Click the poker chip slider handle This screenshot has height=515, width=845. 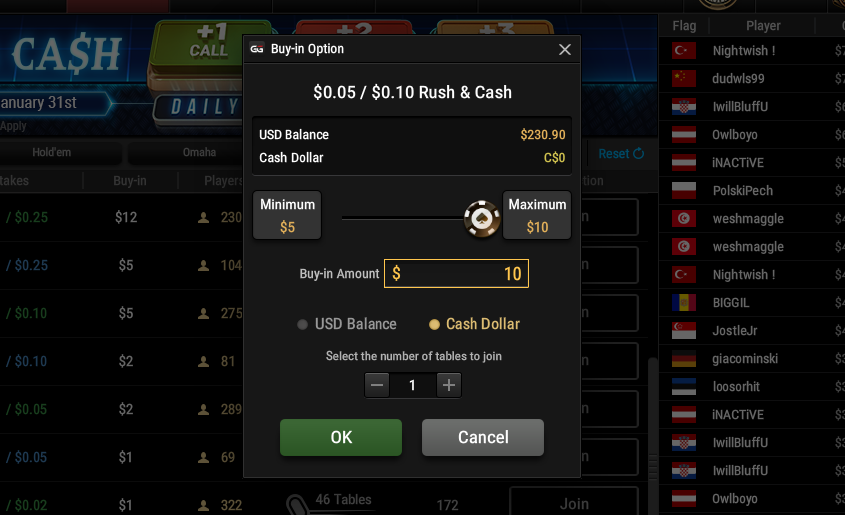(482, 219)
